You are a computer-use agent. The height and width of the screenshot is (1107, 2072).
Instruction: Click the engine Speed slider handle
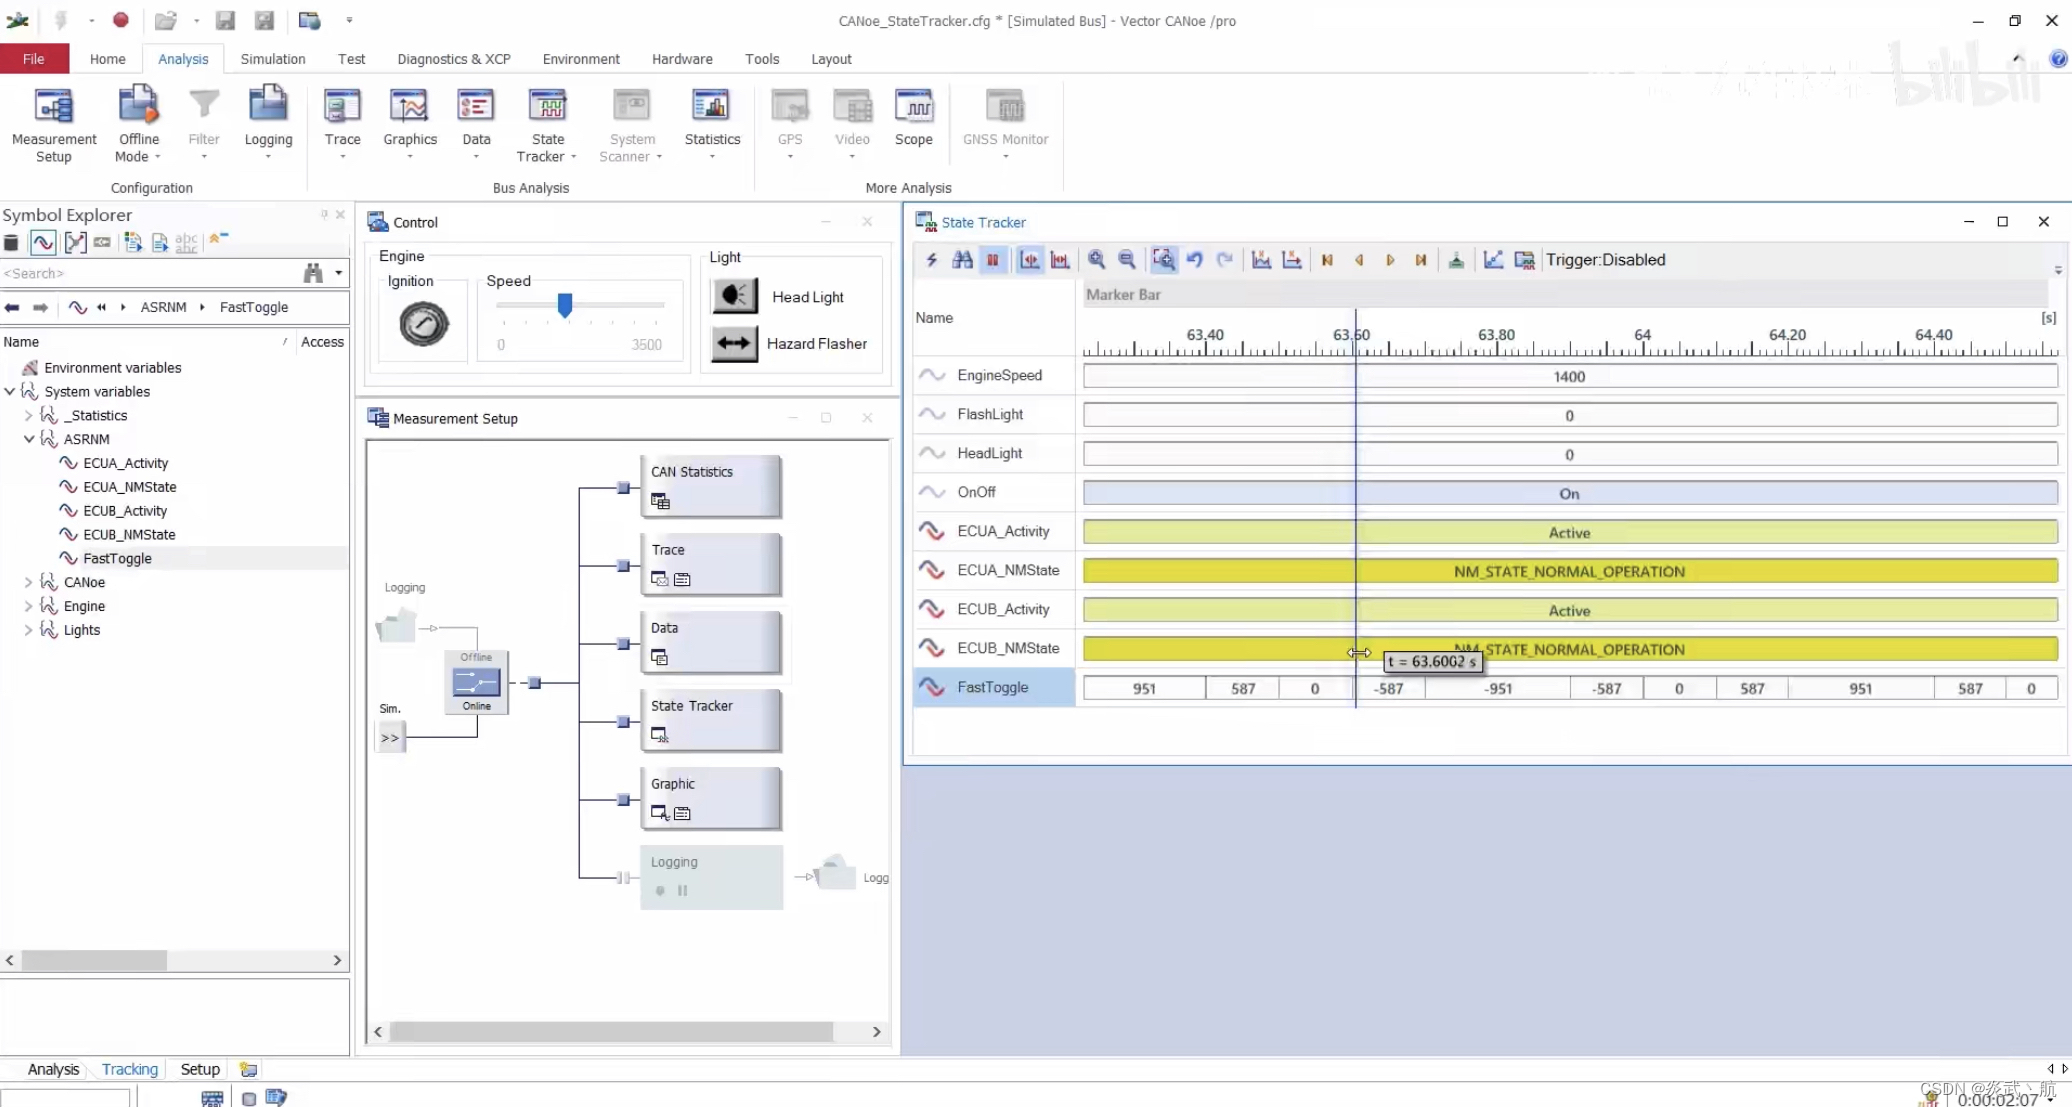[565, 305]
